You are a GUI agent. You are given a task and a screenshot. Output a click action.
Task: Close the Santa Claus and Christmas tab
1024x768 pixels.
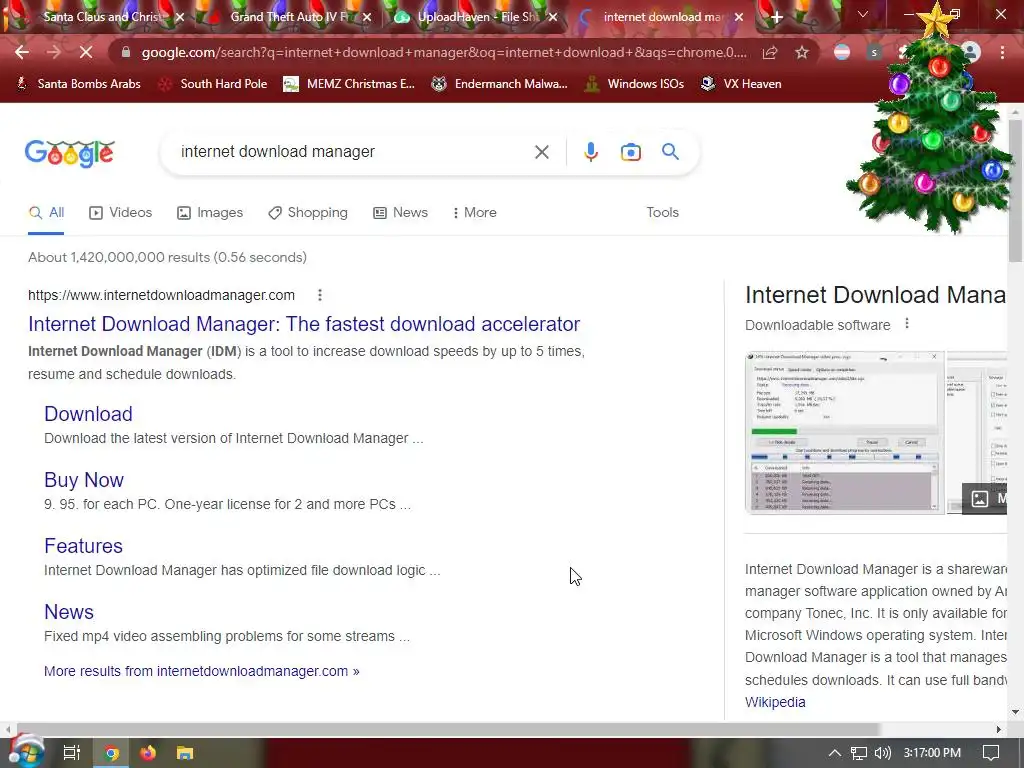(x=180, y=18)
